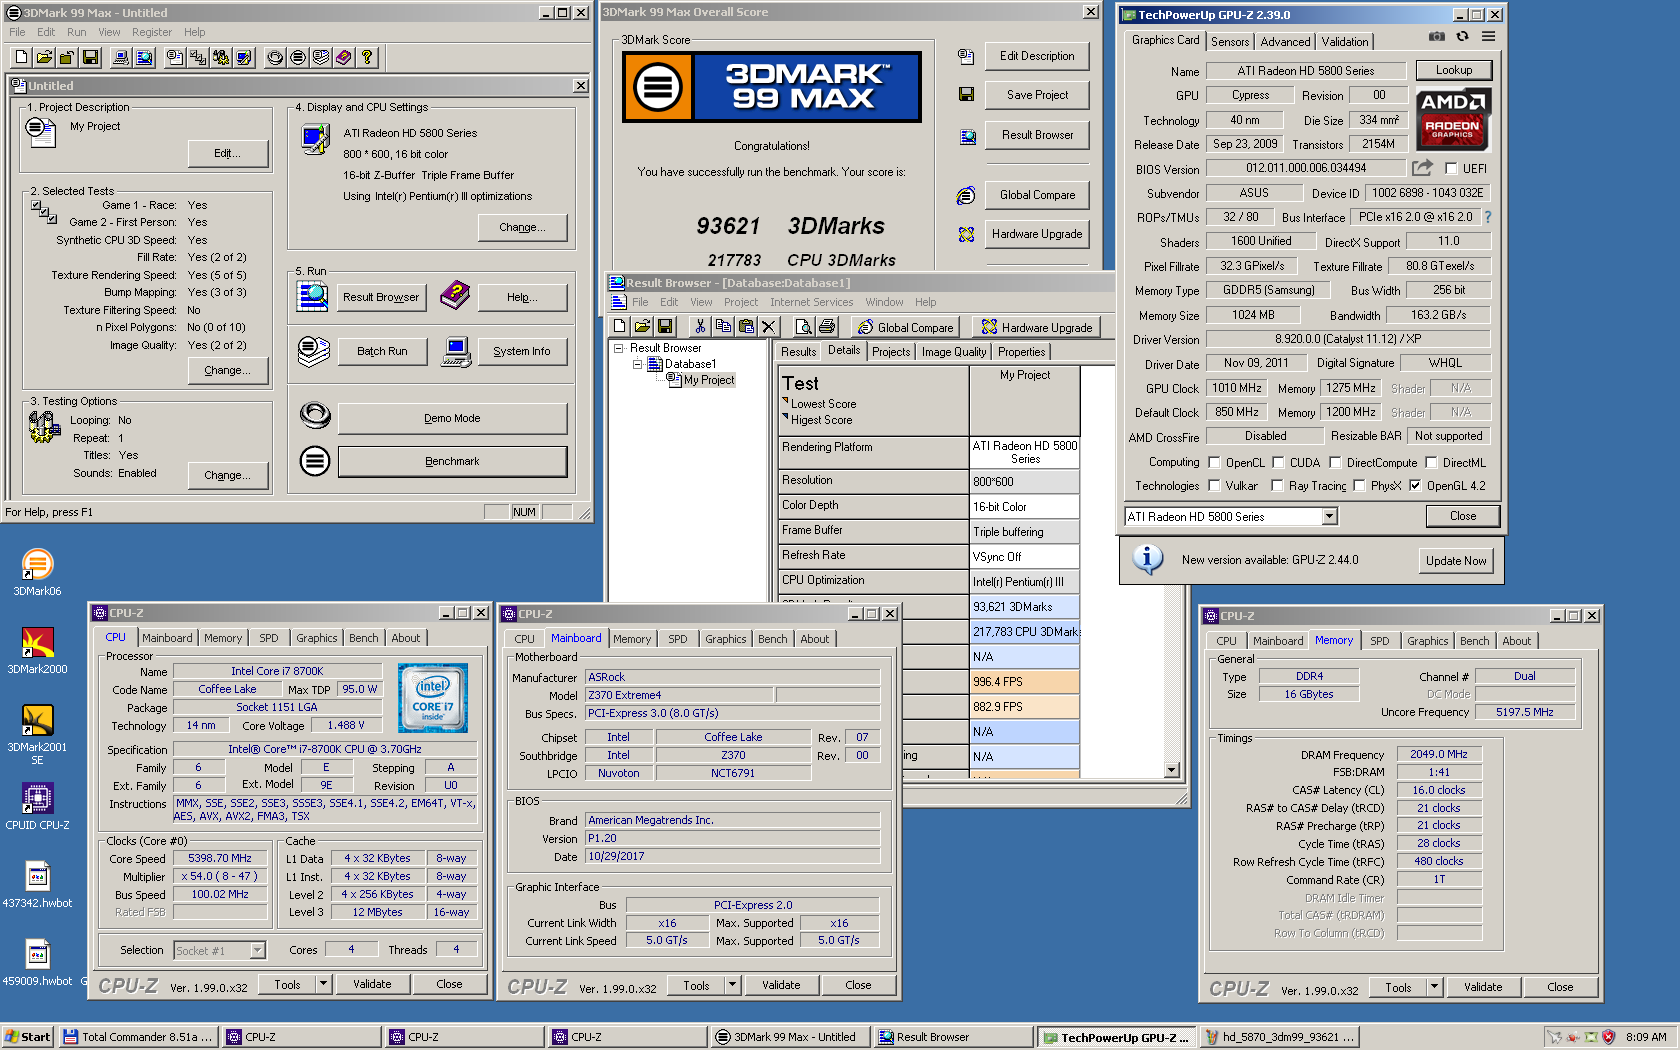Click the Open folder icon in Result Browser
1680x1050 pixels.
pos(642,326)
